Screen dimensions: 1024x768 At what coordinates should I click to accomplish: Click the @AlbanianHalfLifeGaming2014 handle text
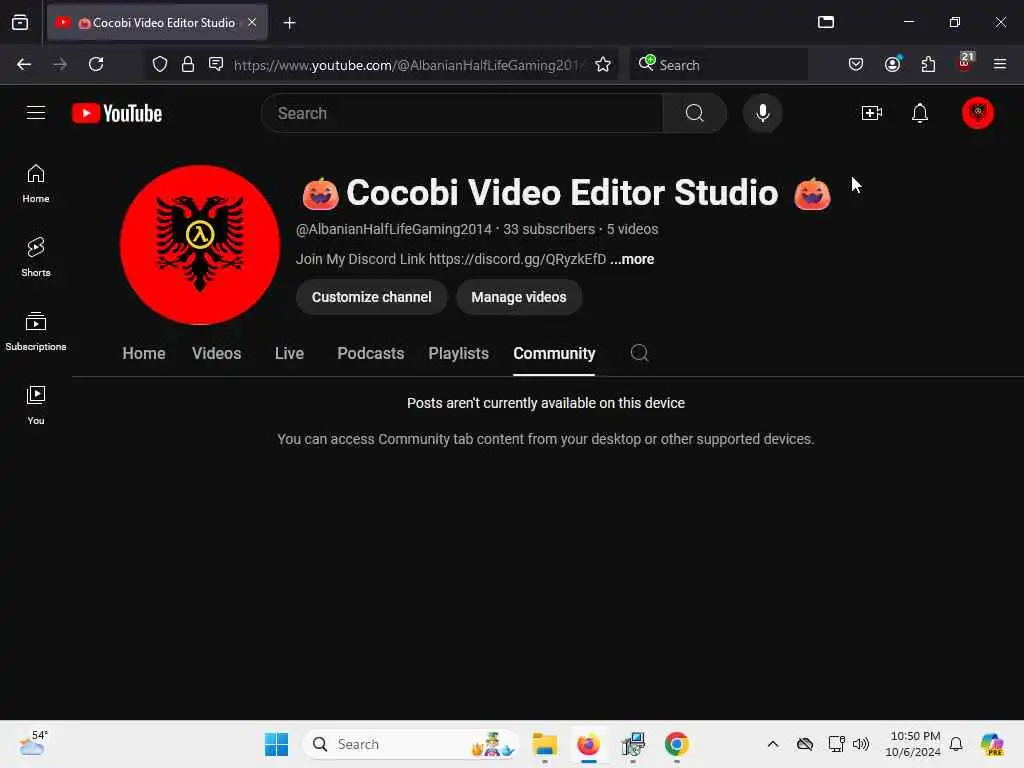(x=394, y=229)
